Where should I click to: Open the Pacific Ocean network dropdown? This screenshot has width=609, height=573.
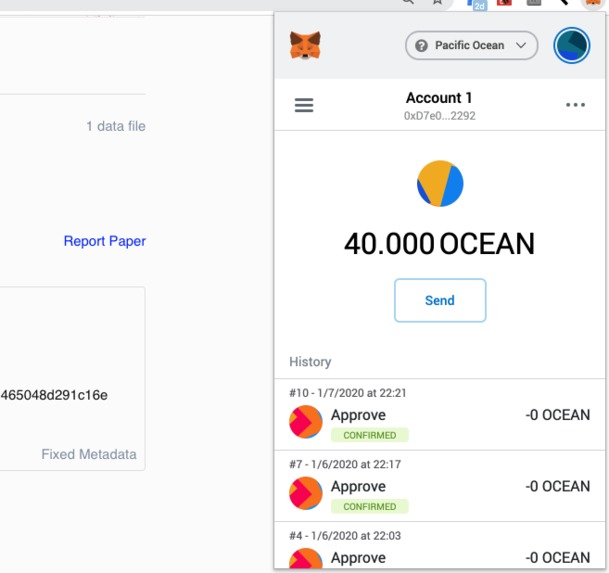[472, 45]
